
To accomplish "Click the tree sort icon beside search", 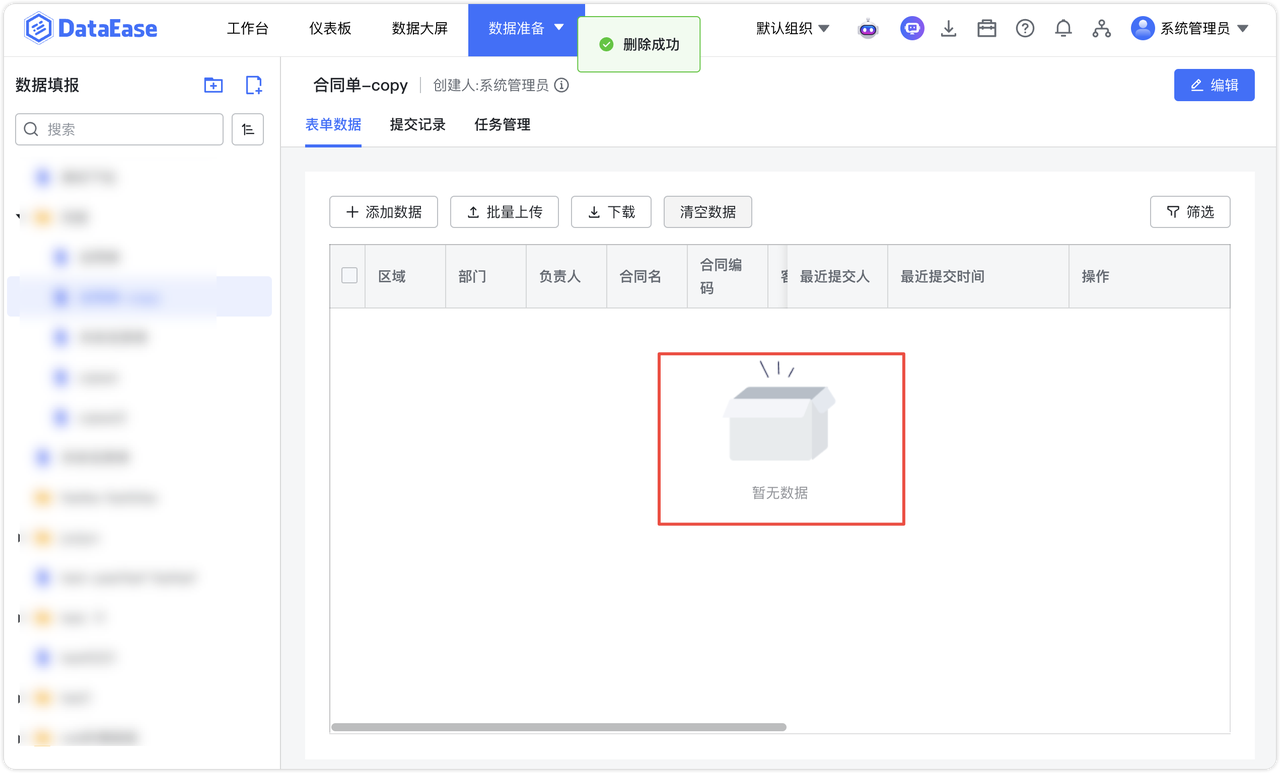I will 248,130.
